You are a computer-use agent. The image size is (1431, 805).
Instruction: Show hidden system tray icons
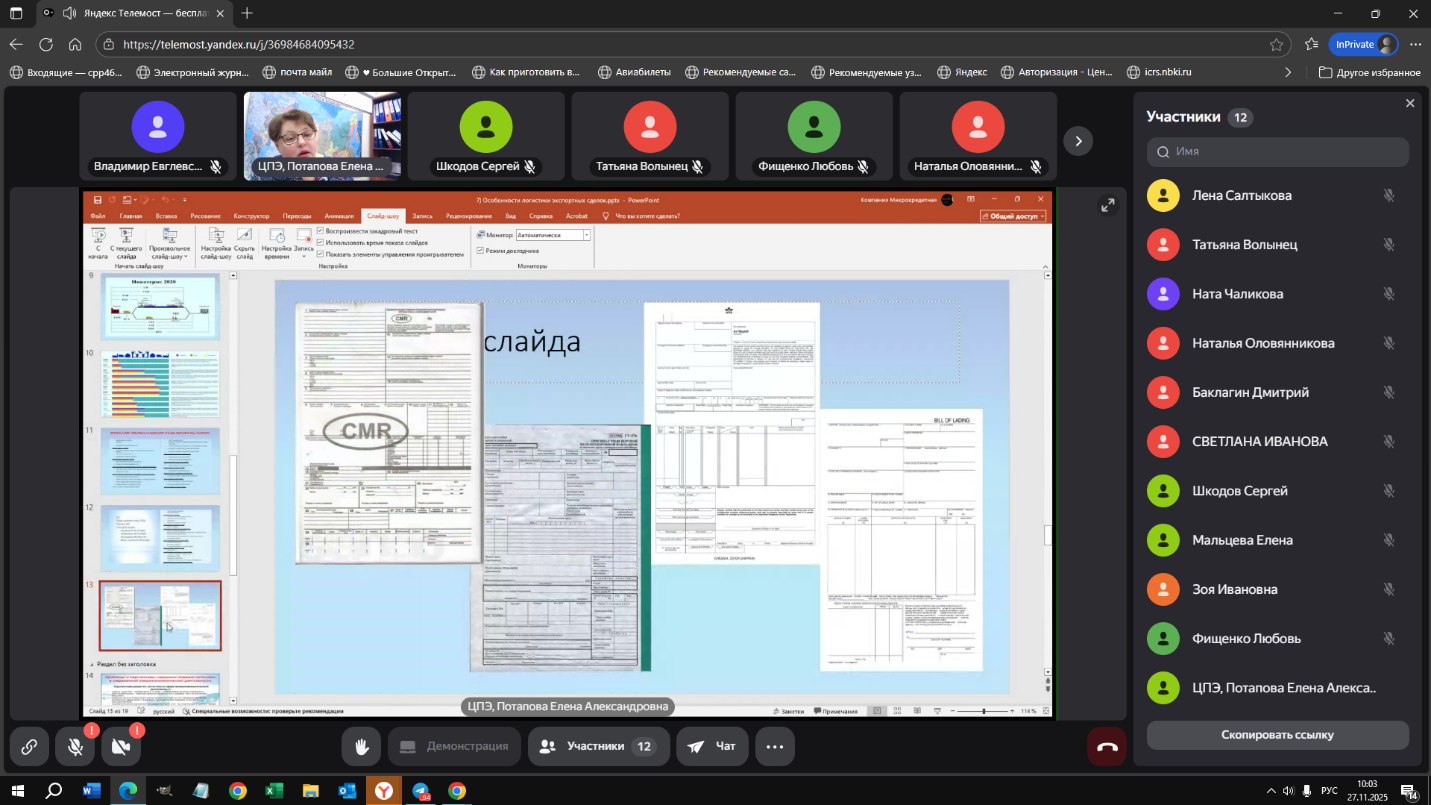(1271, 790)
